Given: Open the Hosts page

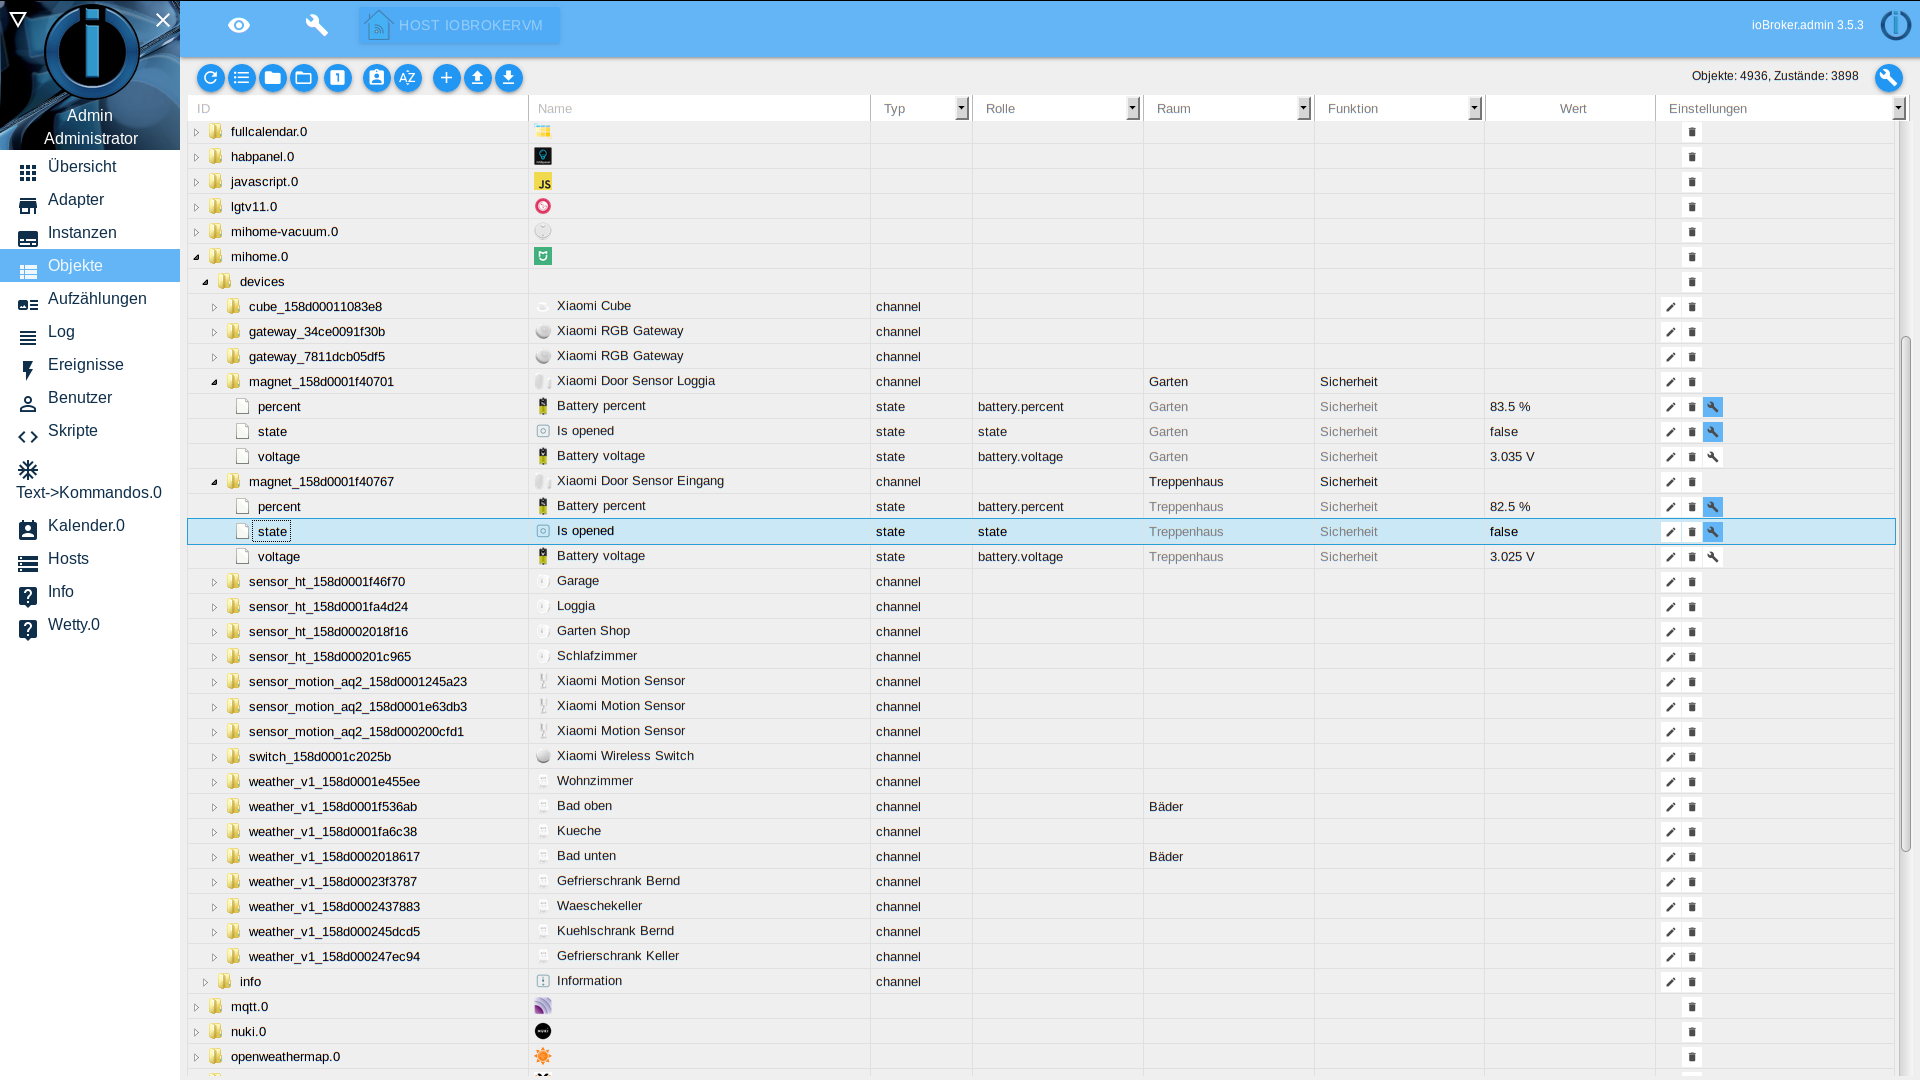Looking at the screenshot, I should tap(90, 559).
